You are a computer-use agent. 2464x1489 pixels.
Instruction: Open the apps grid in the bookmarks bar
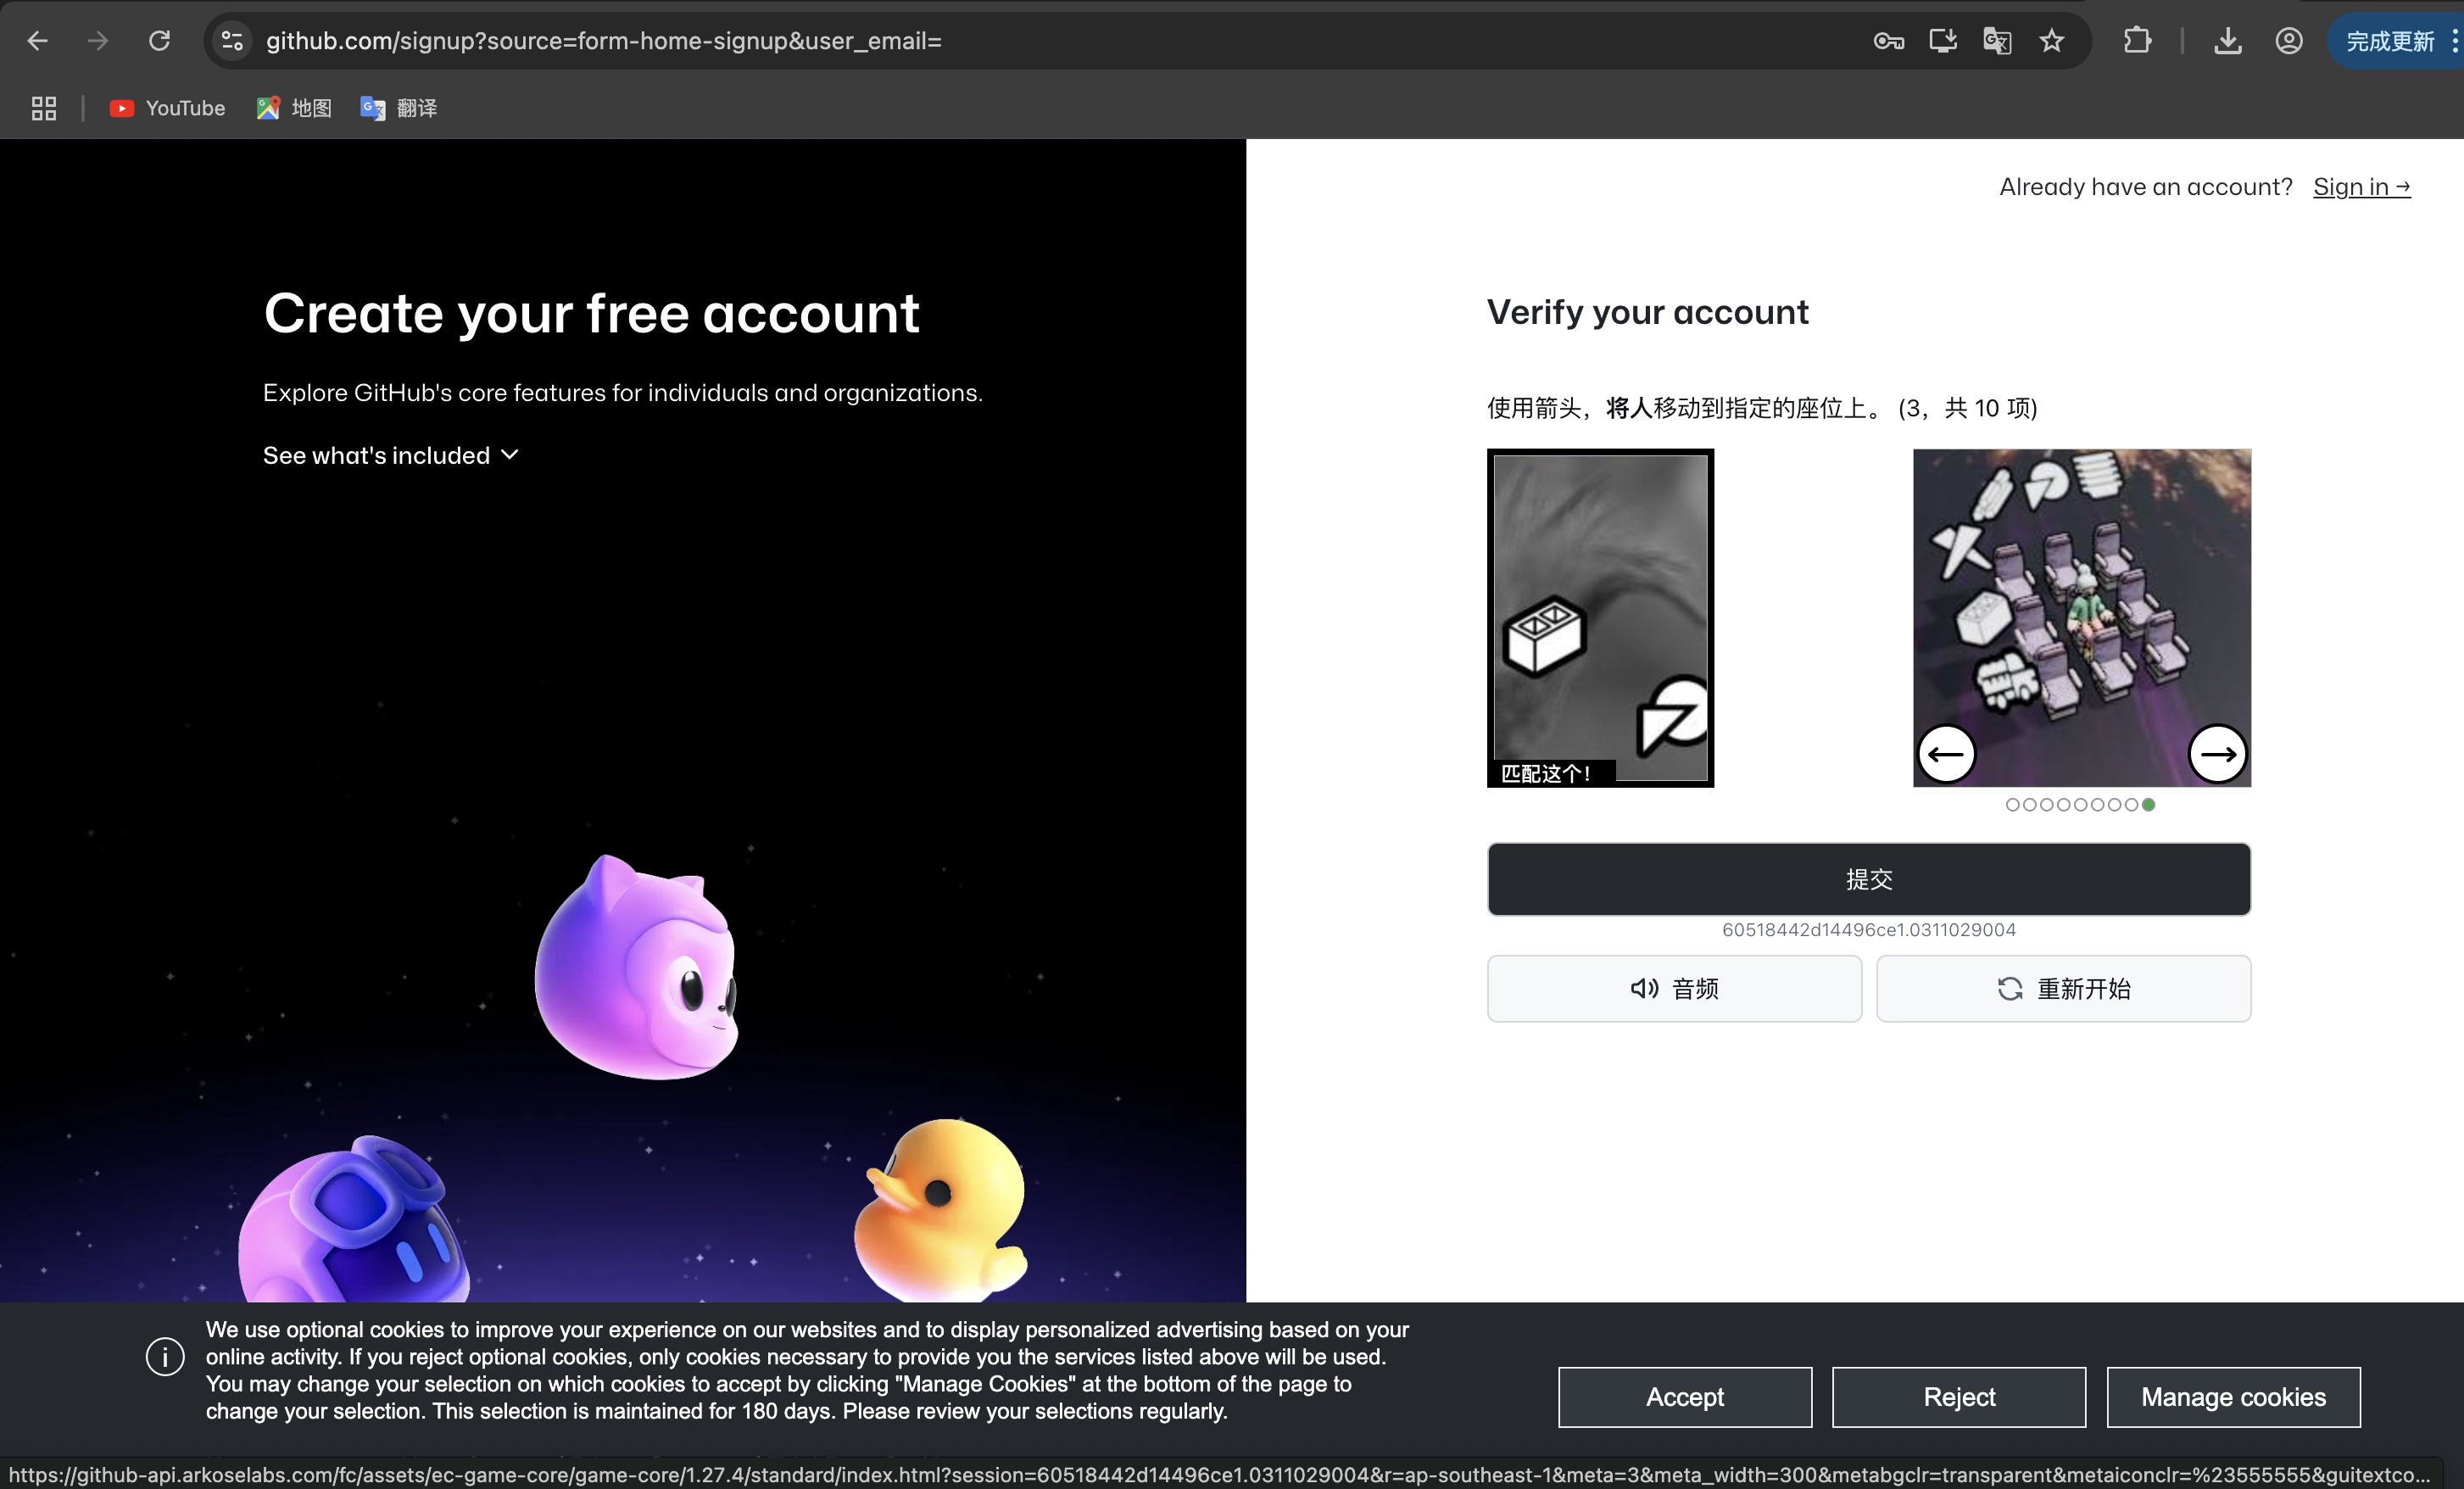pyautogui.click(x=44, y=108)
